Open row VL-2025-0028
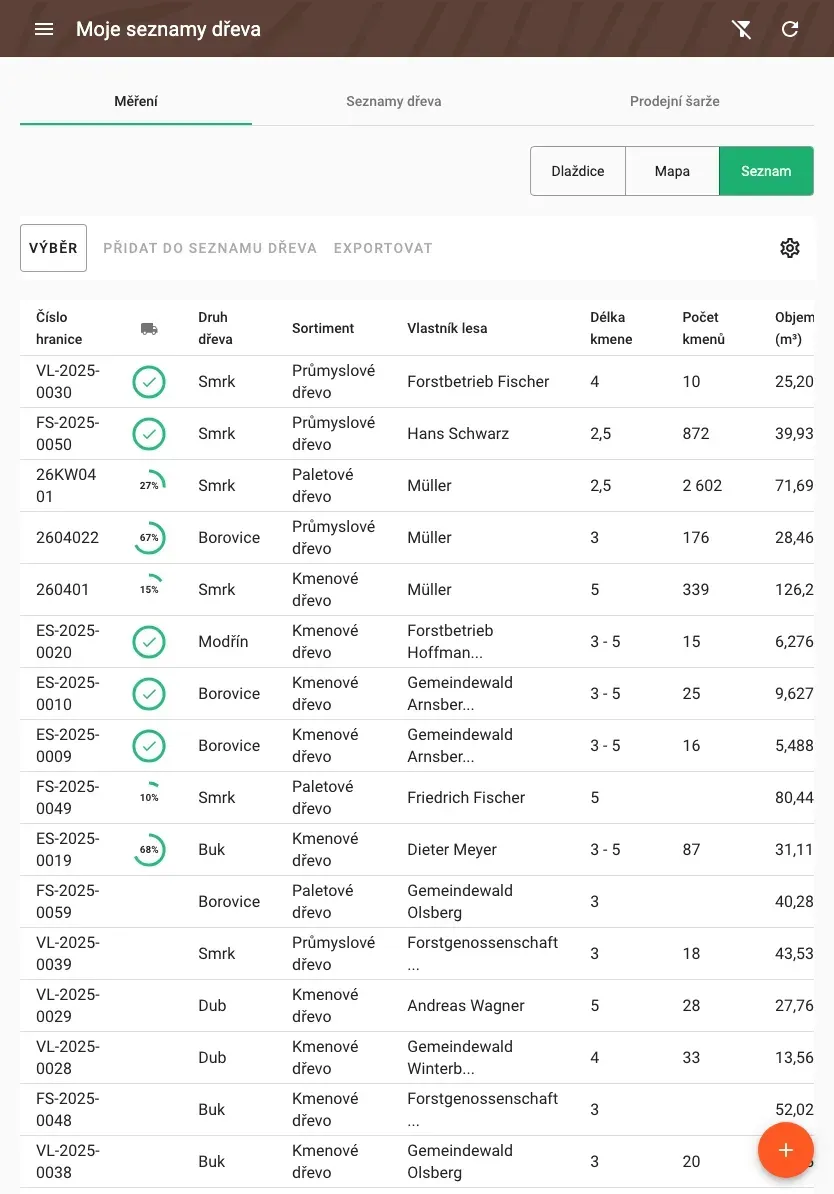834x1194 pixels. coord(417,1058)
